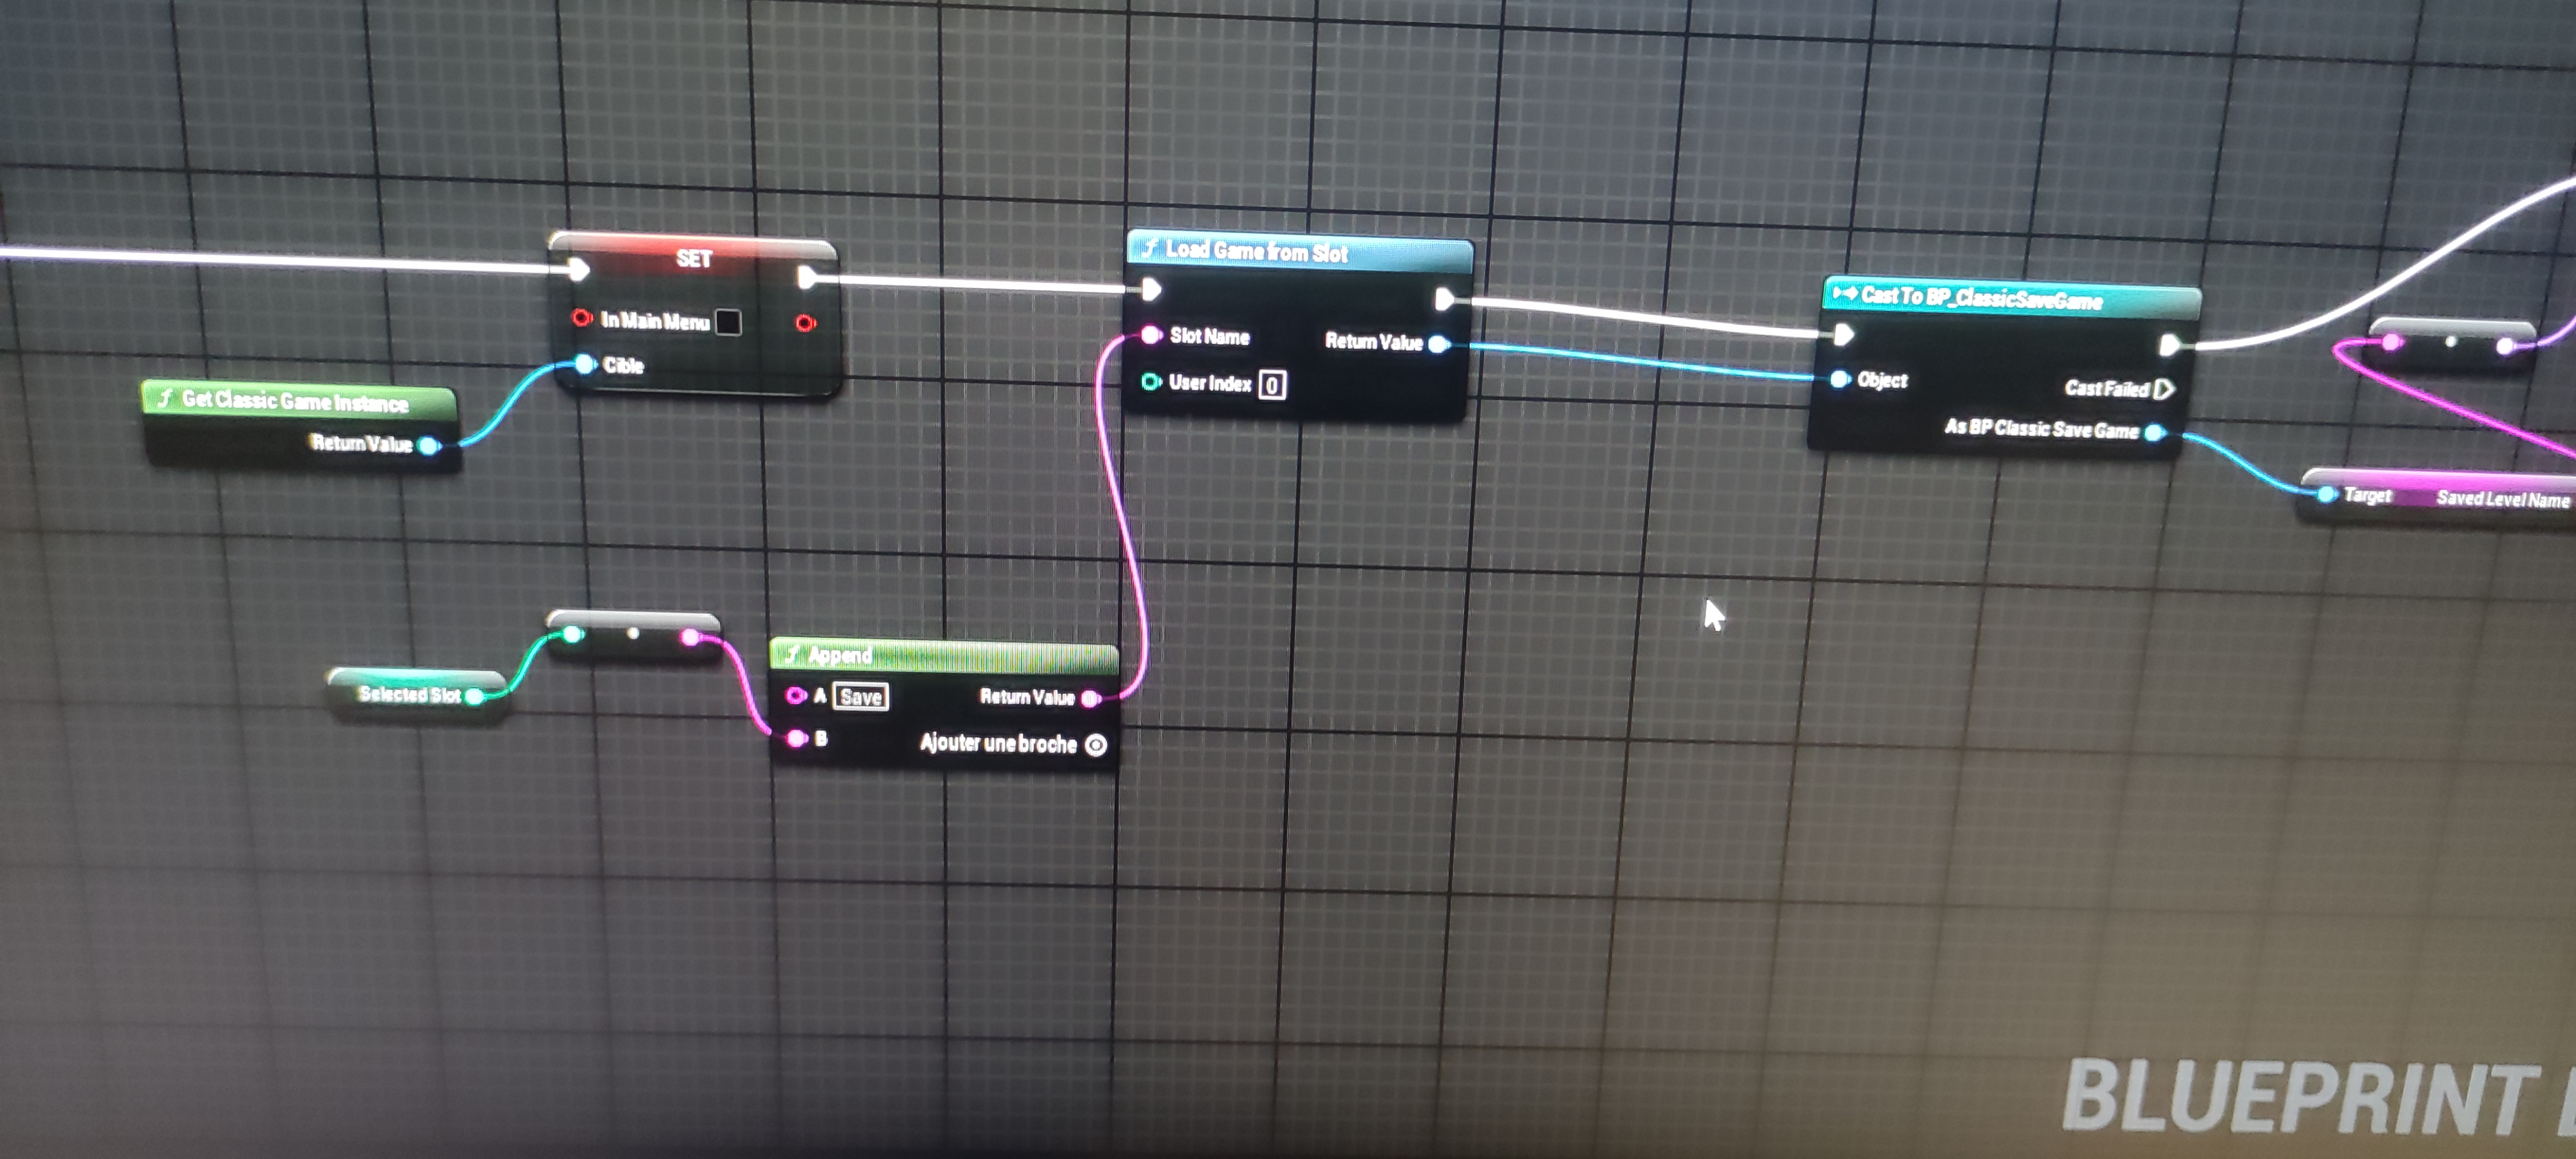2576x1159 pixels.
Task: Toggle the In Main Menu checkbox
Action: pos(729,323)
